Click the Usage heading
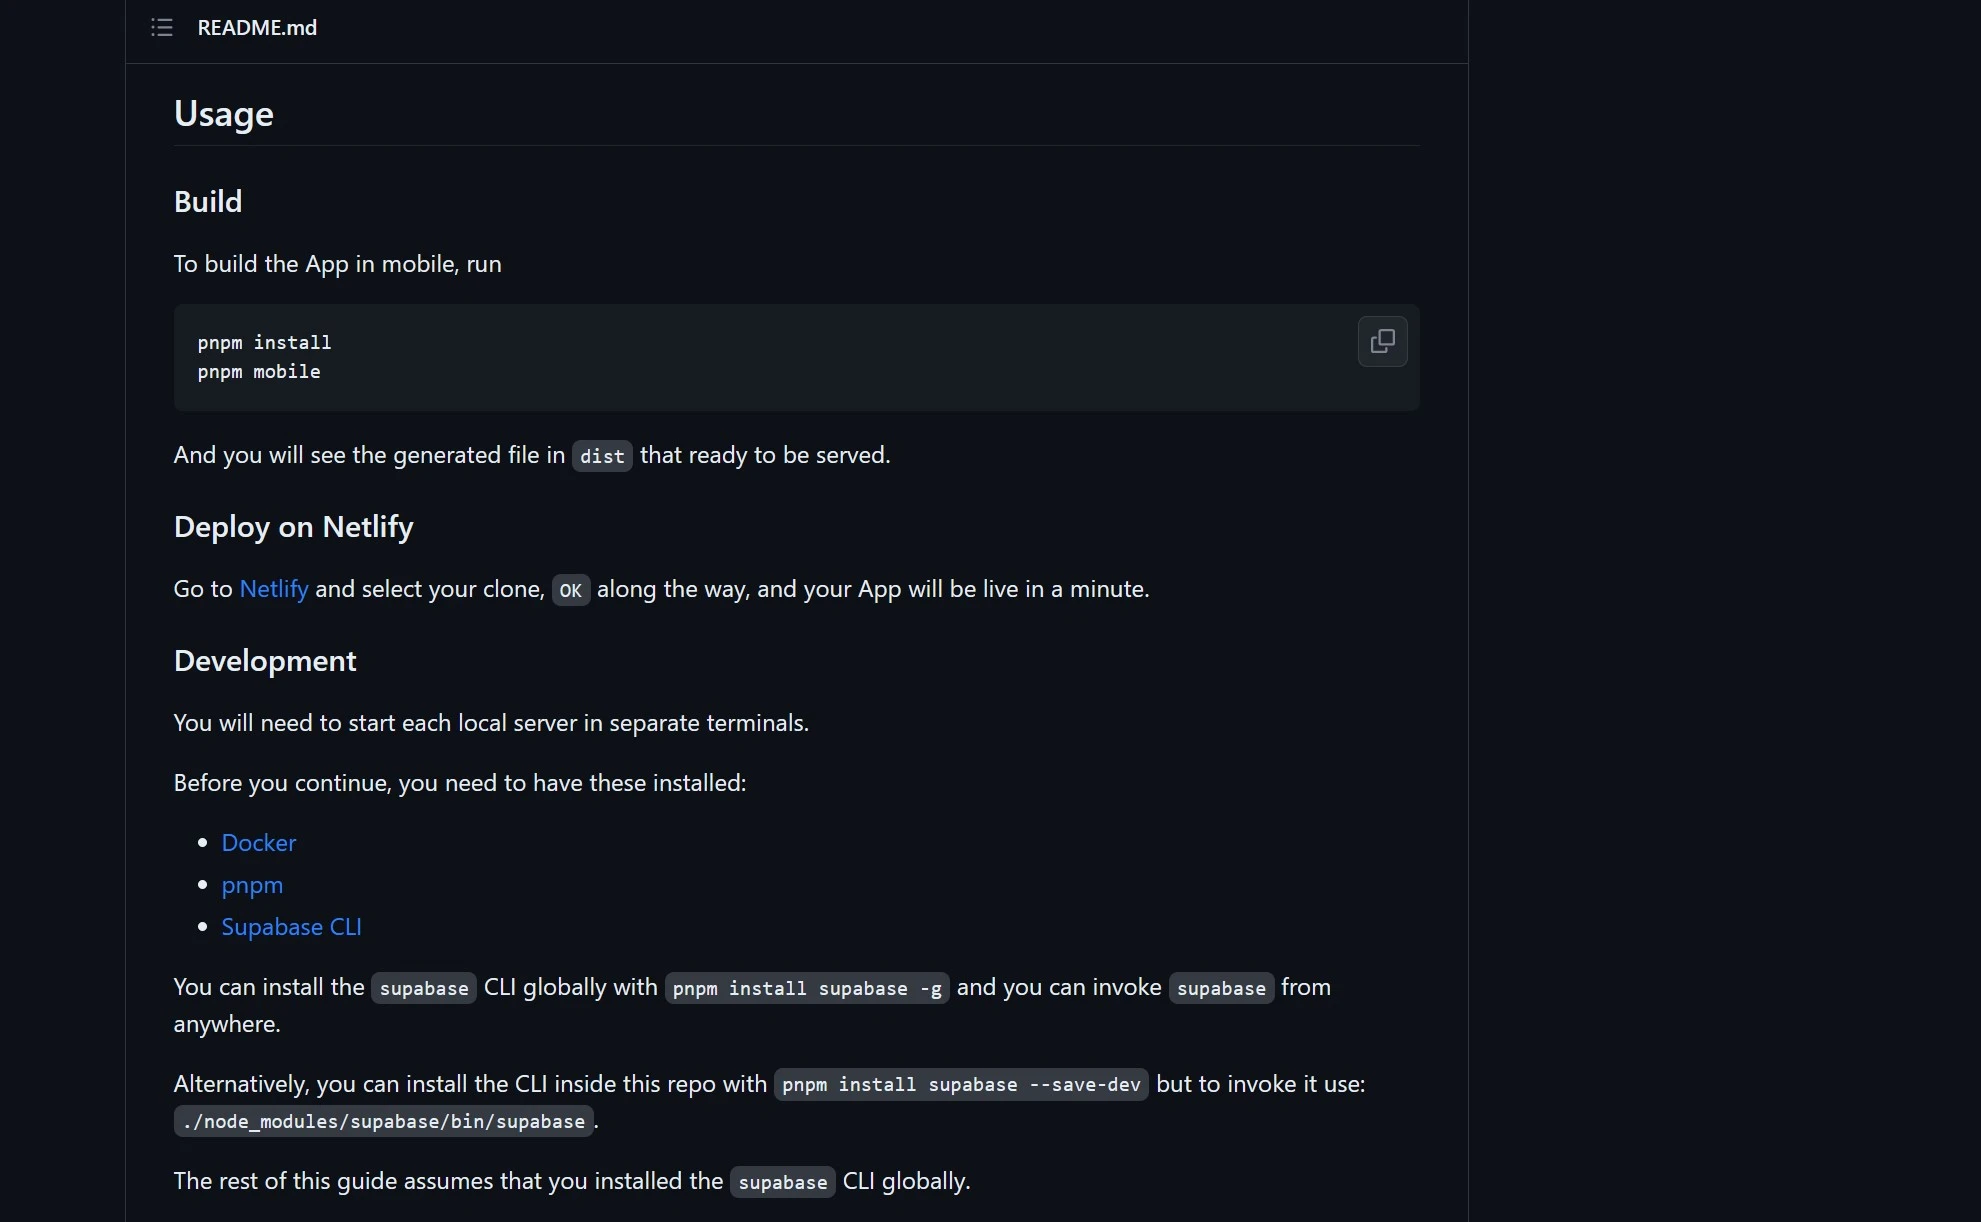 click(x=224, y=114)
